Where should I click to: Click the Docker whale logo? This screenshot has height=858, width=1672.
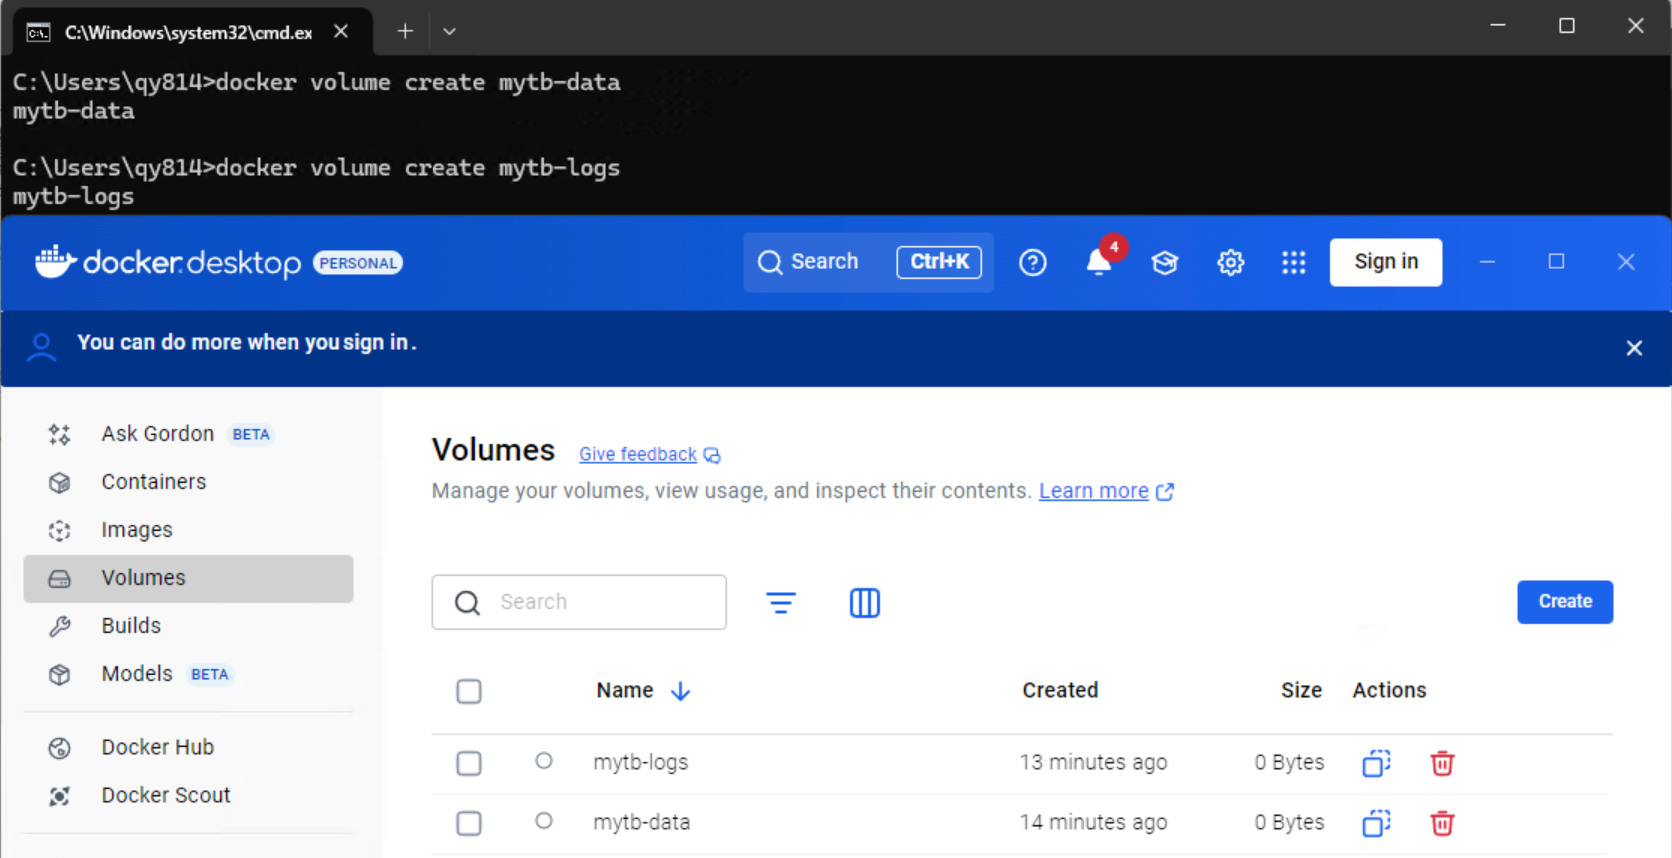point(55,262)
